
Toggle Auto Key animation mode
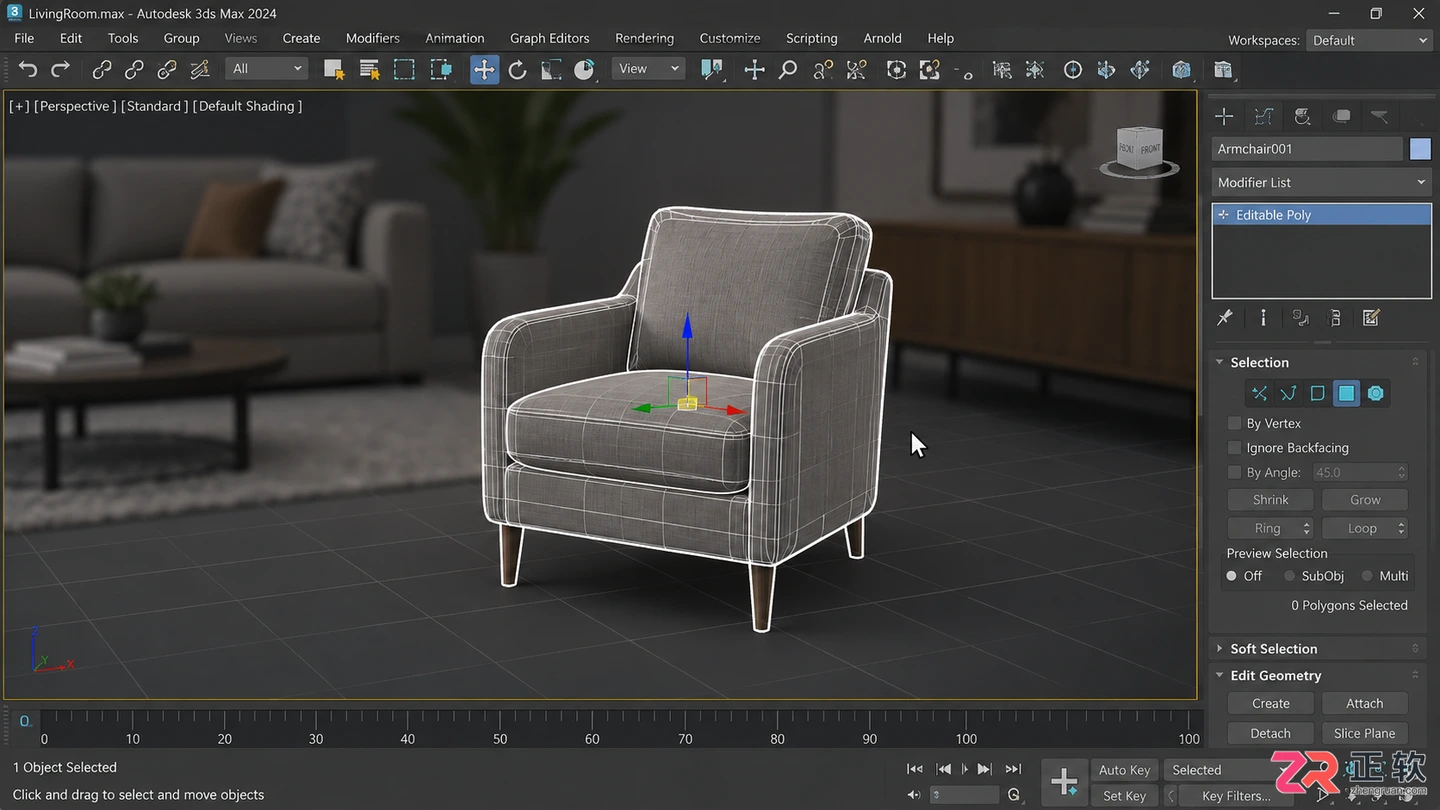(x=1124, y=770)
